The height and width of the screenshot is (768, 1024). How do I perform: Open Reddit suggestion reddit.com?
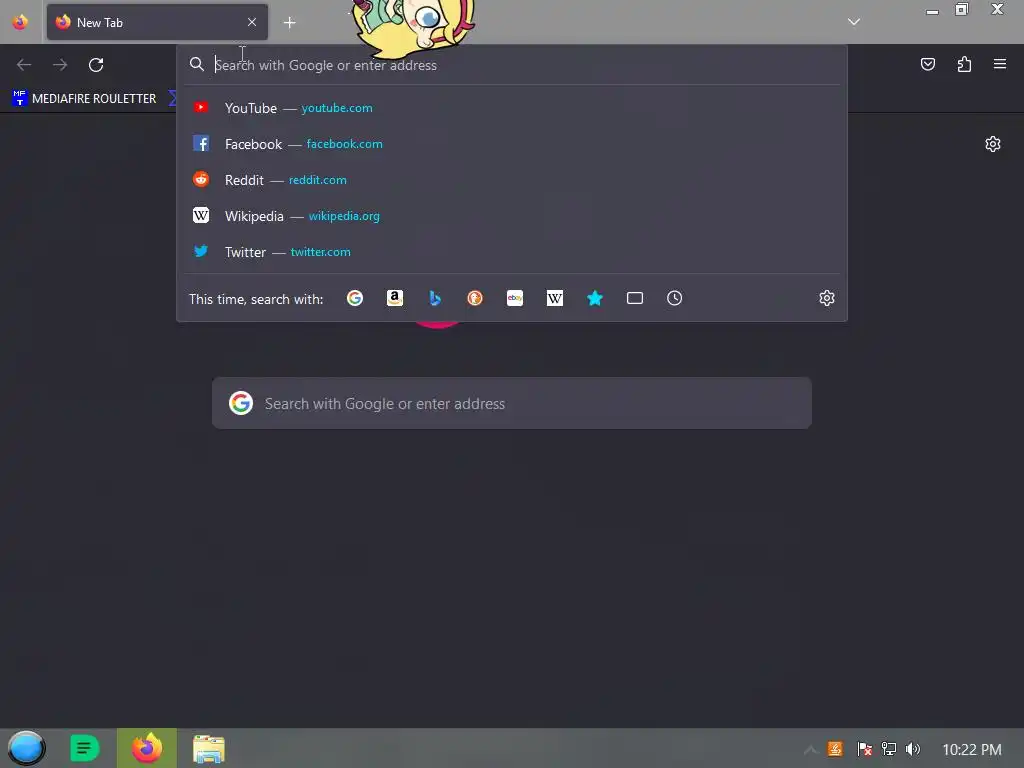pos(512,180)
